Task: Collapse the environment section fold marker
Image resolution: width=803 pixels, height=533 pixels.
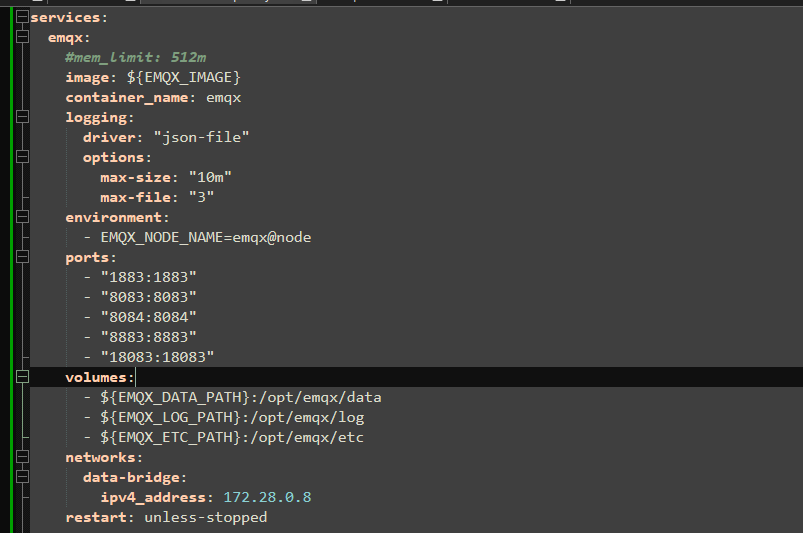Action: (22, 217)
